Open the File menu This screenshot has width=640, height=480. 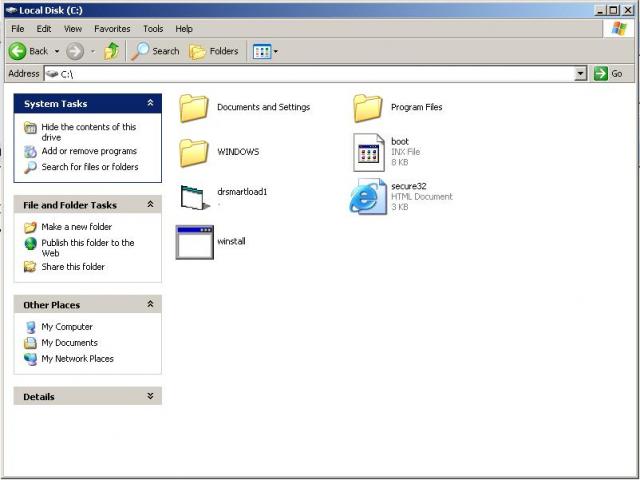click(18, 29)
